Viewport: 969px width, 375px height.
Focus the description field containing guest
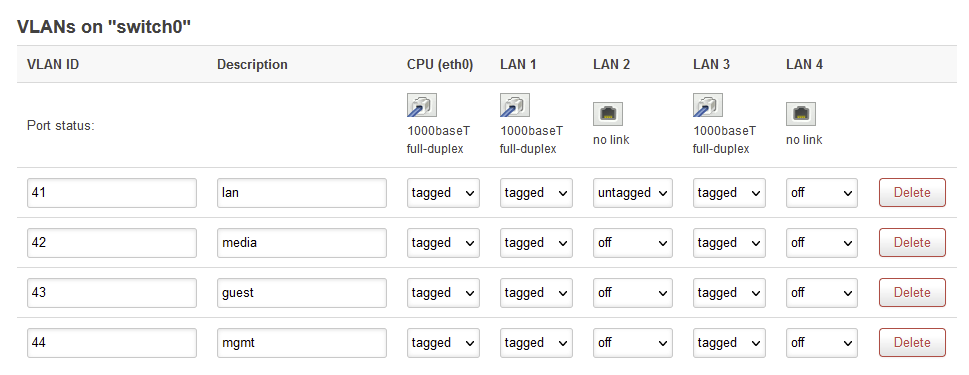[302, 293]
